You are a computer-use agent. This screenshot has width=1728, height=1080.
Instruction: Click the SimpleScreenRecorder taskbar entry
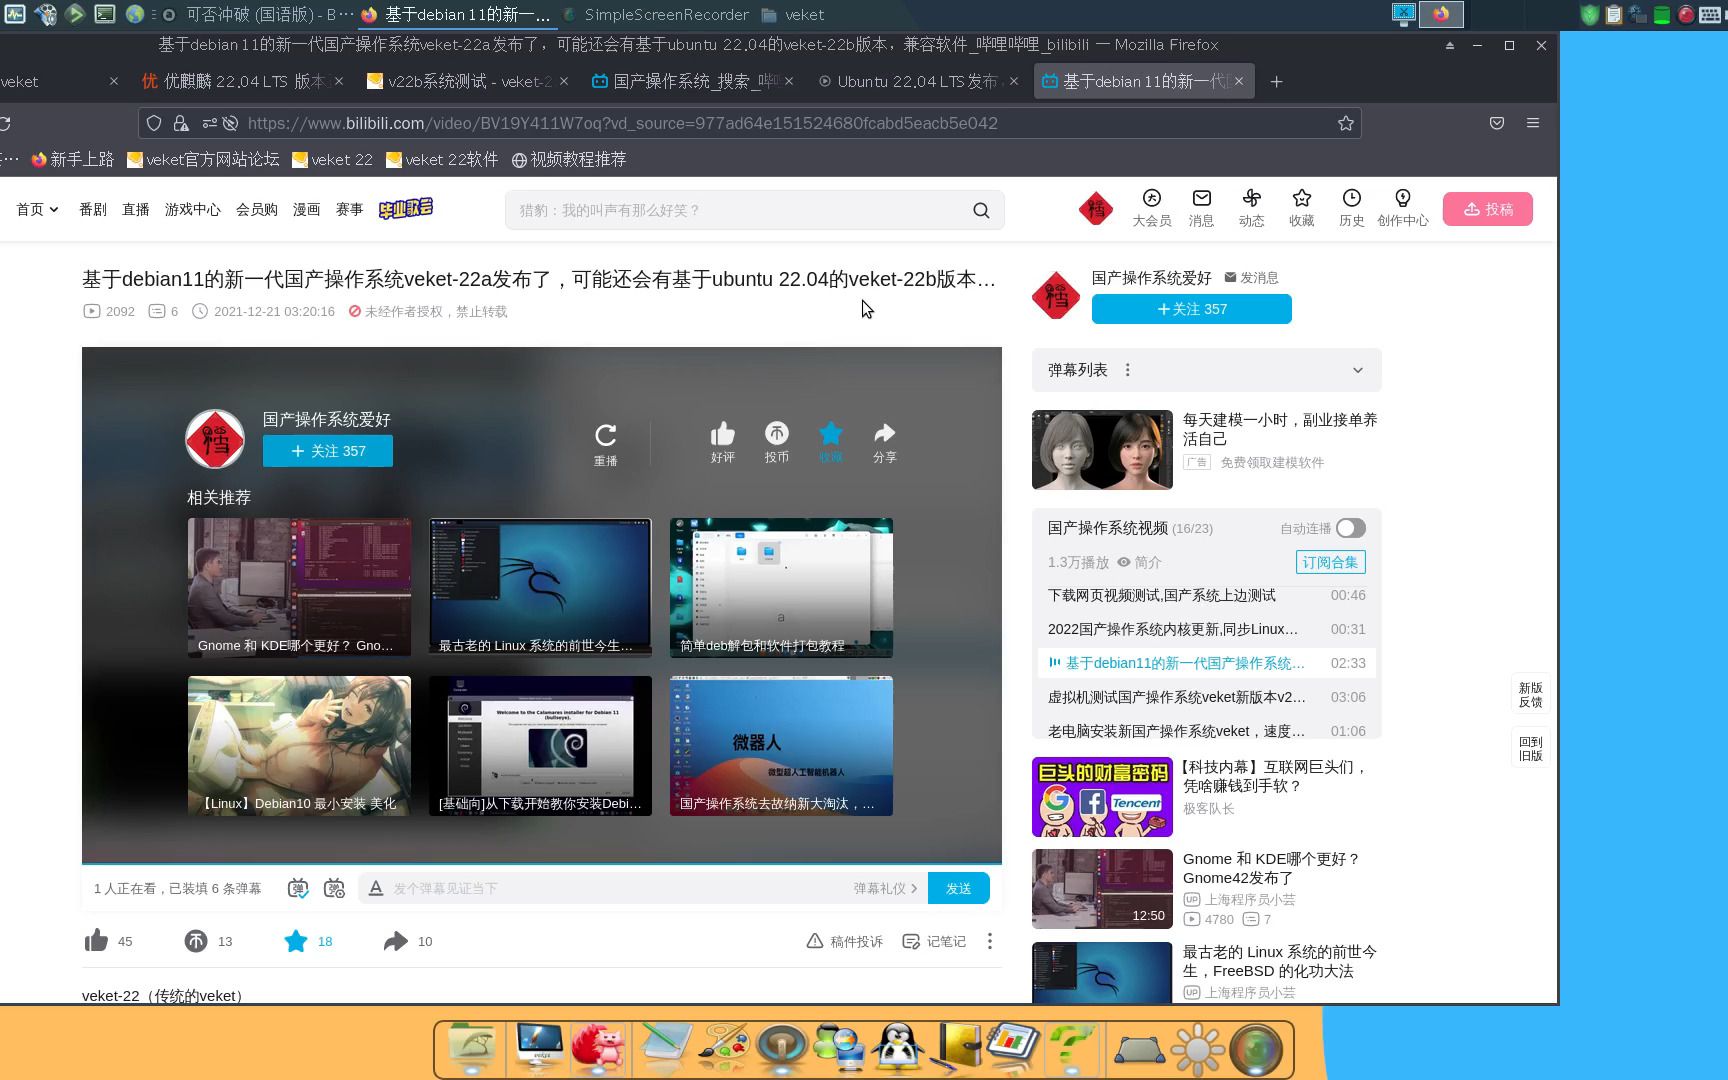coord(655,15)
